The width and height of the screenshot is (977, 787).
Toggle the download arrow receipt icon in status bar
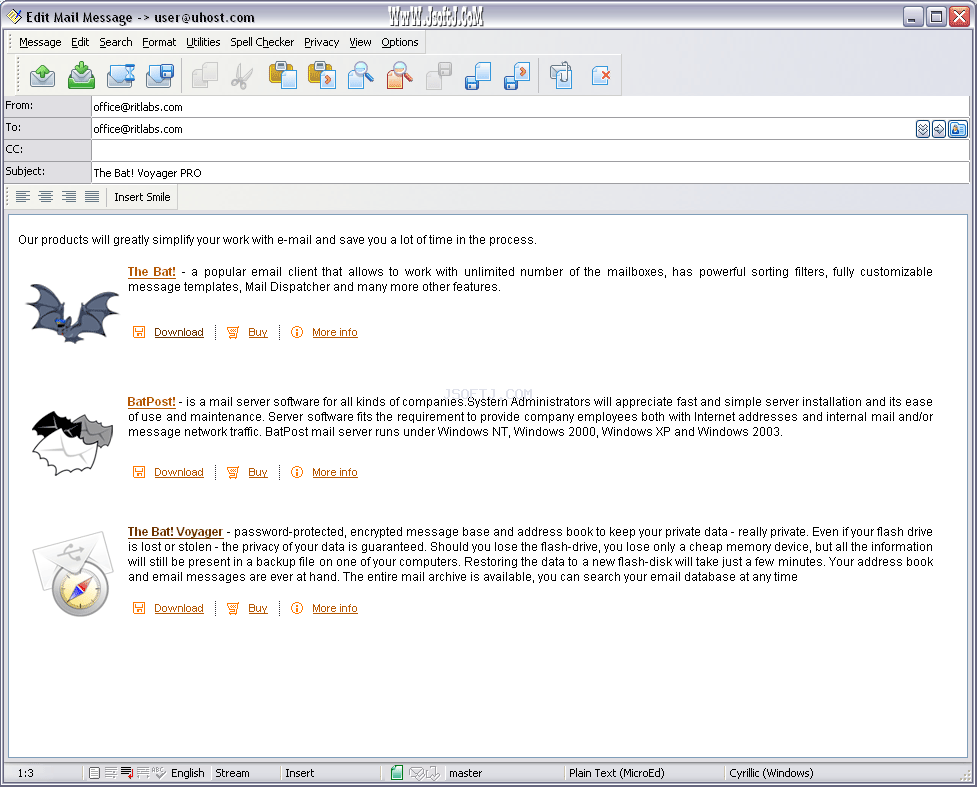coord(433,773)
